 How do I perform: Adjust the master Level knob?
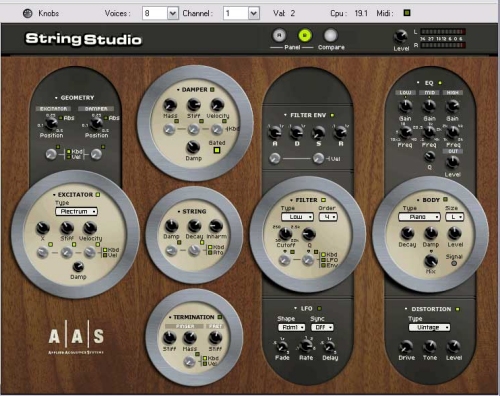coord(401,37)
